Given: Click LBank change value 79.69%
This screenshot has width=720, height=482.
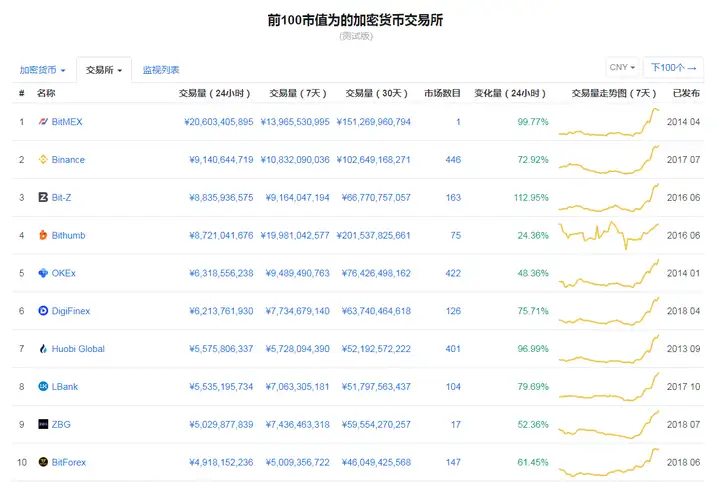Looking at the screenshot, I should tap(533, 387).
